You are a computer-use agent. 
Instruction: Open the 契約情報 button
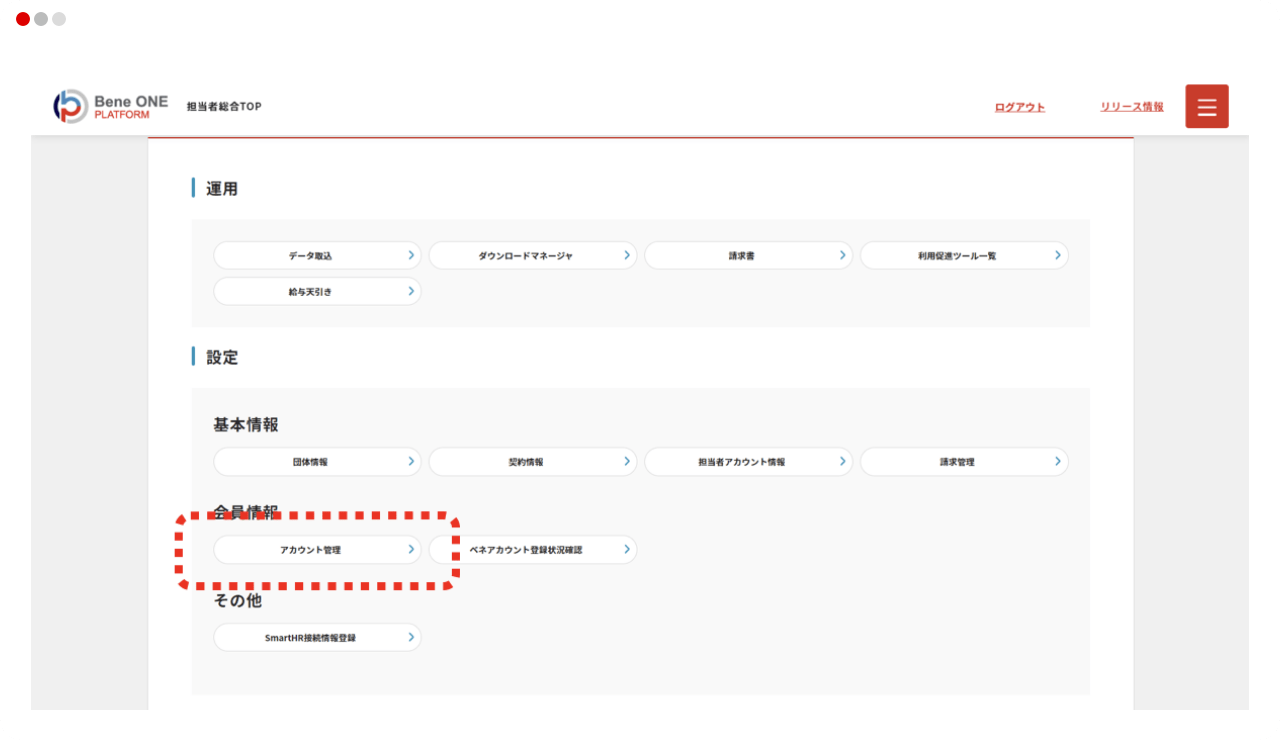(x=533, y=462)
